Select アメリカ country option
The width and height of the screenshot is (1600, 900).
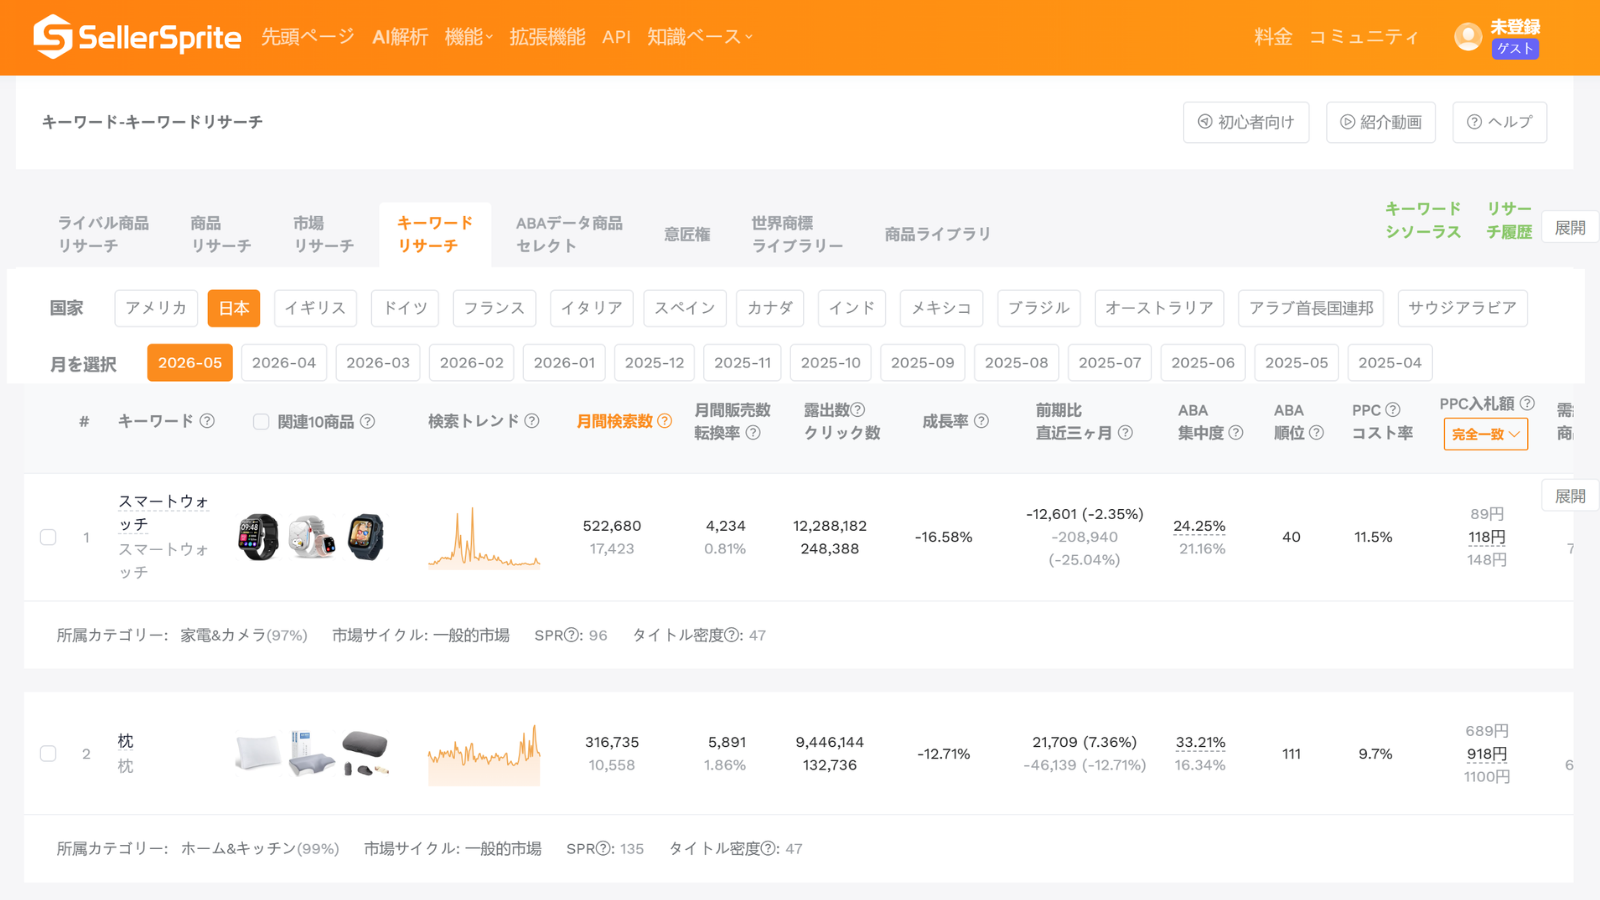click(x=156, y=308)
